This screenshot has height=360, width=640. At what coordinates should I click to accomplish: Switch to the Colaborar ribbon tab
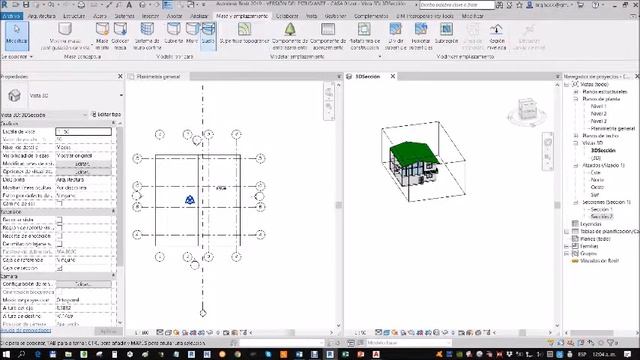point(287,16)
